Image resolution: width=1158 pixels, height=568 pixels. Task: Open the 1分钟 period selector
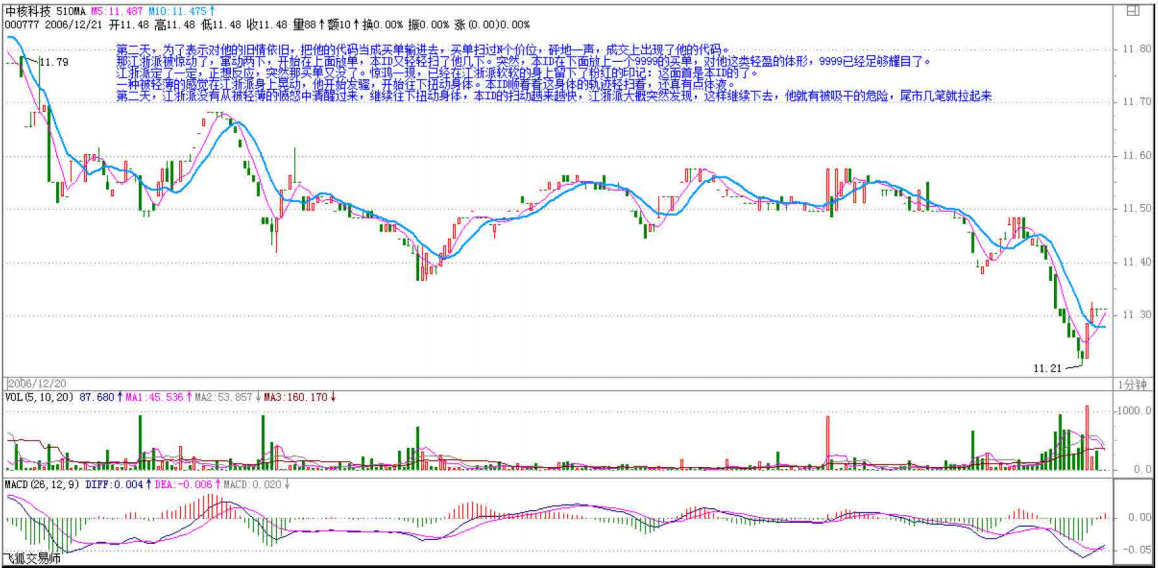point(1132,384)
